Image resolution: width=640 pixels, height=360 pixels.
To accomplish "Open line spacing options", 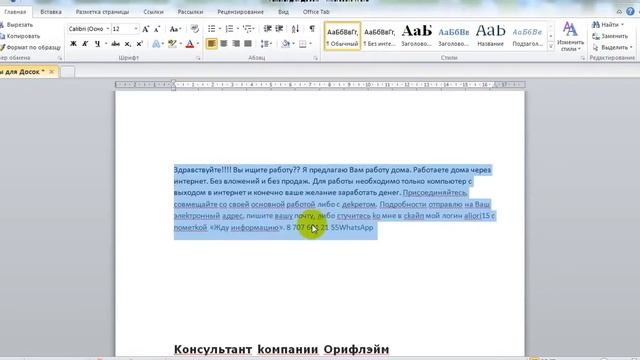I will [x=265, y=44].
